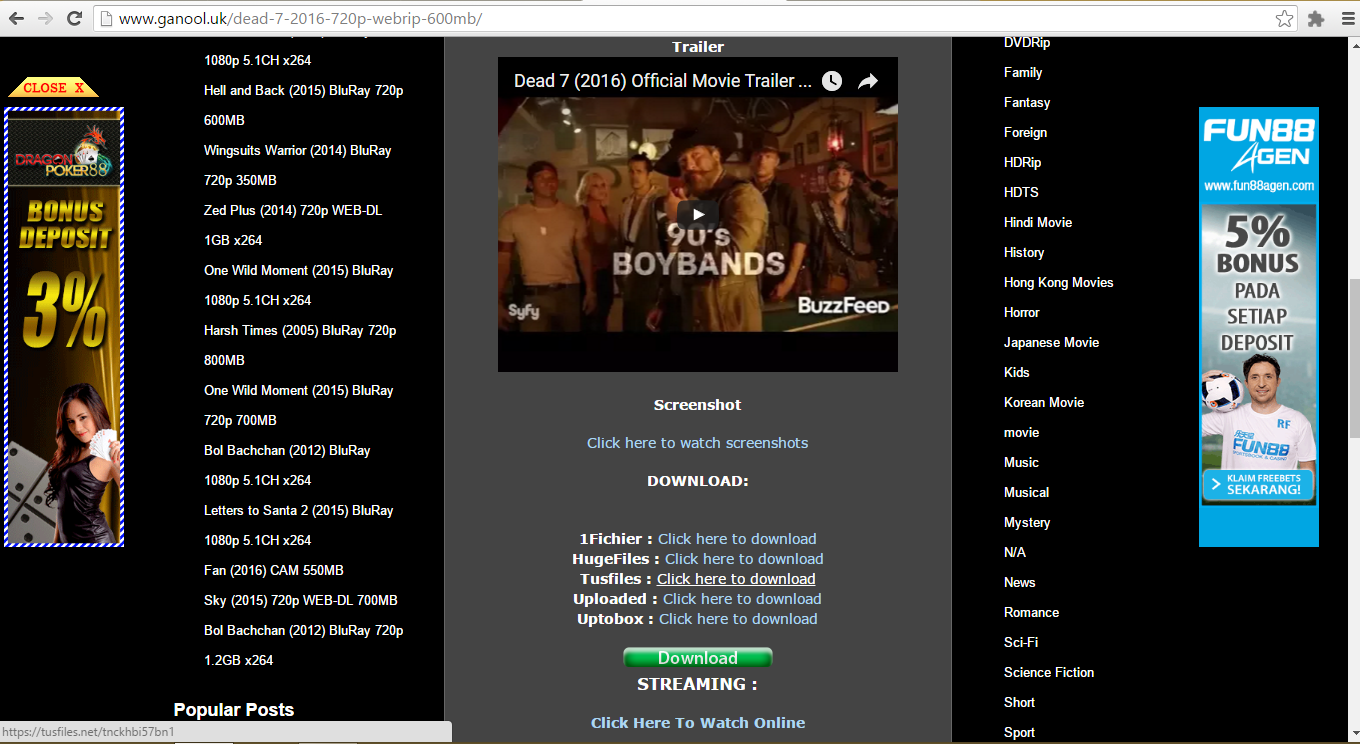This screenshot has width=1360, height=744.
Task: Open the Fun88 Agen bonus ad banner
Action: (1259, 327)
